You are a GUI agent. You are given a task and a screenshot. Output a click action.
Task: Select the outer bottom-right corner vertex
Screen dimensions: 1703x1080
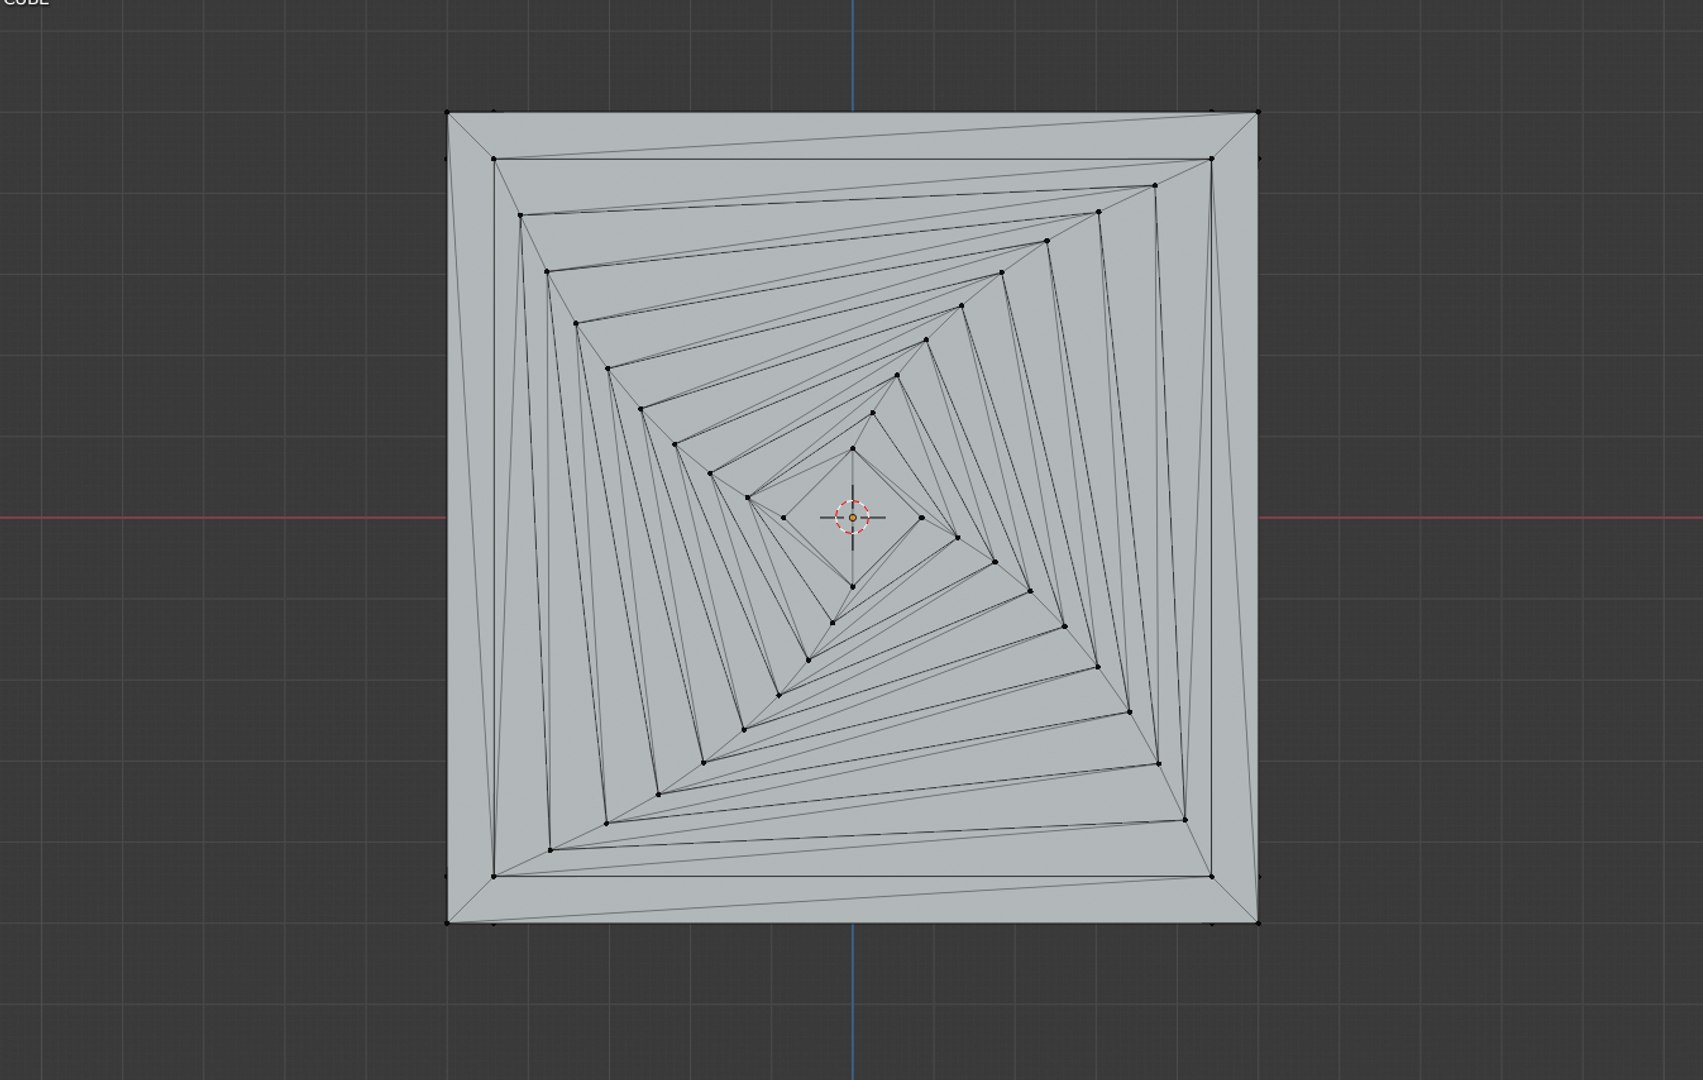(x=1258, y=923)
